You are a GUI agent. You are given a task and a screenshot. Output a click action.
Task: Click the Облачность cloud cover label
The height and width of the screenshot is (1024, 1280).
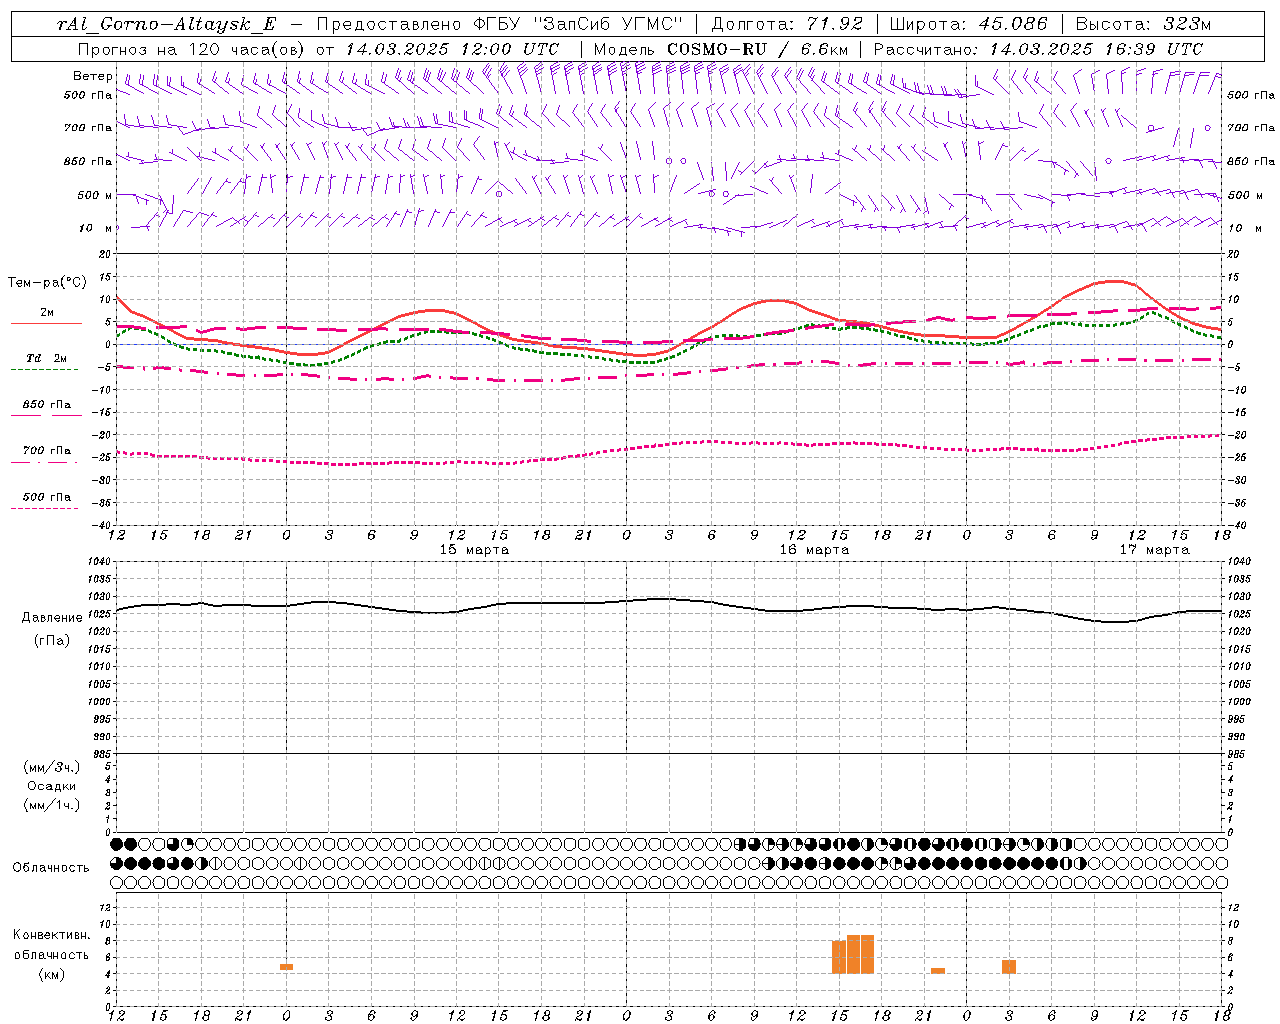pos(51,867)
